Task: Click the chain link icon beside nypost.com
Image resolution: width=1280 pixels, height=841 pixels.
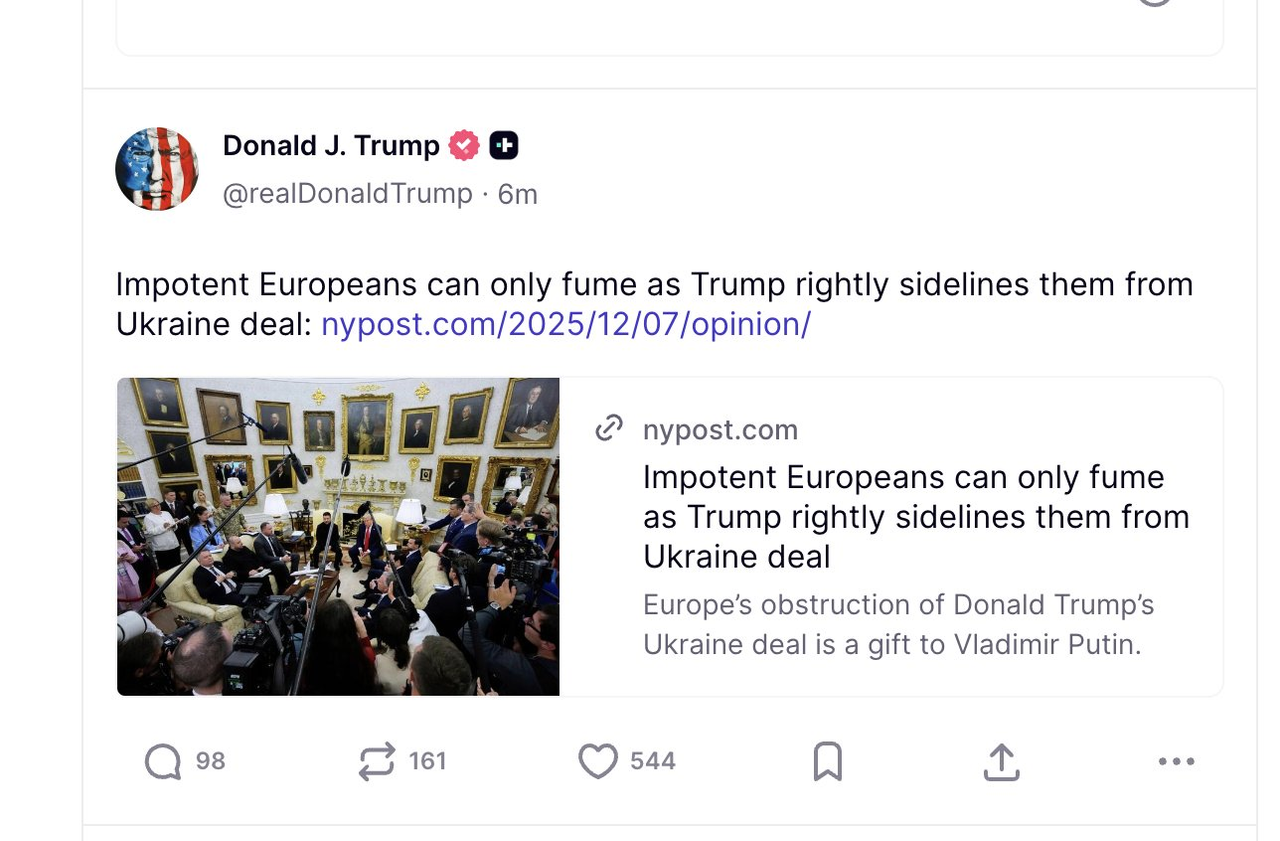Action: pyautogui.click(x=609, y=429)
